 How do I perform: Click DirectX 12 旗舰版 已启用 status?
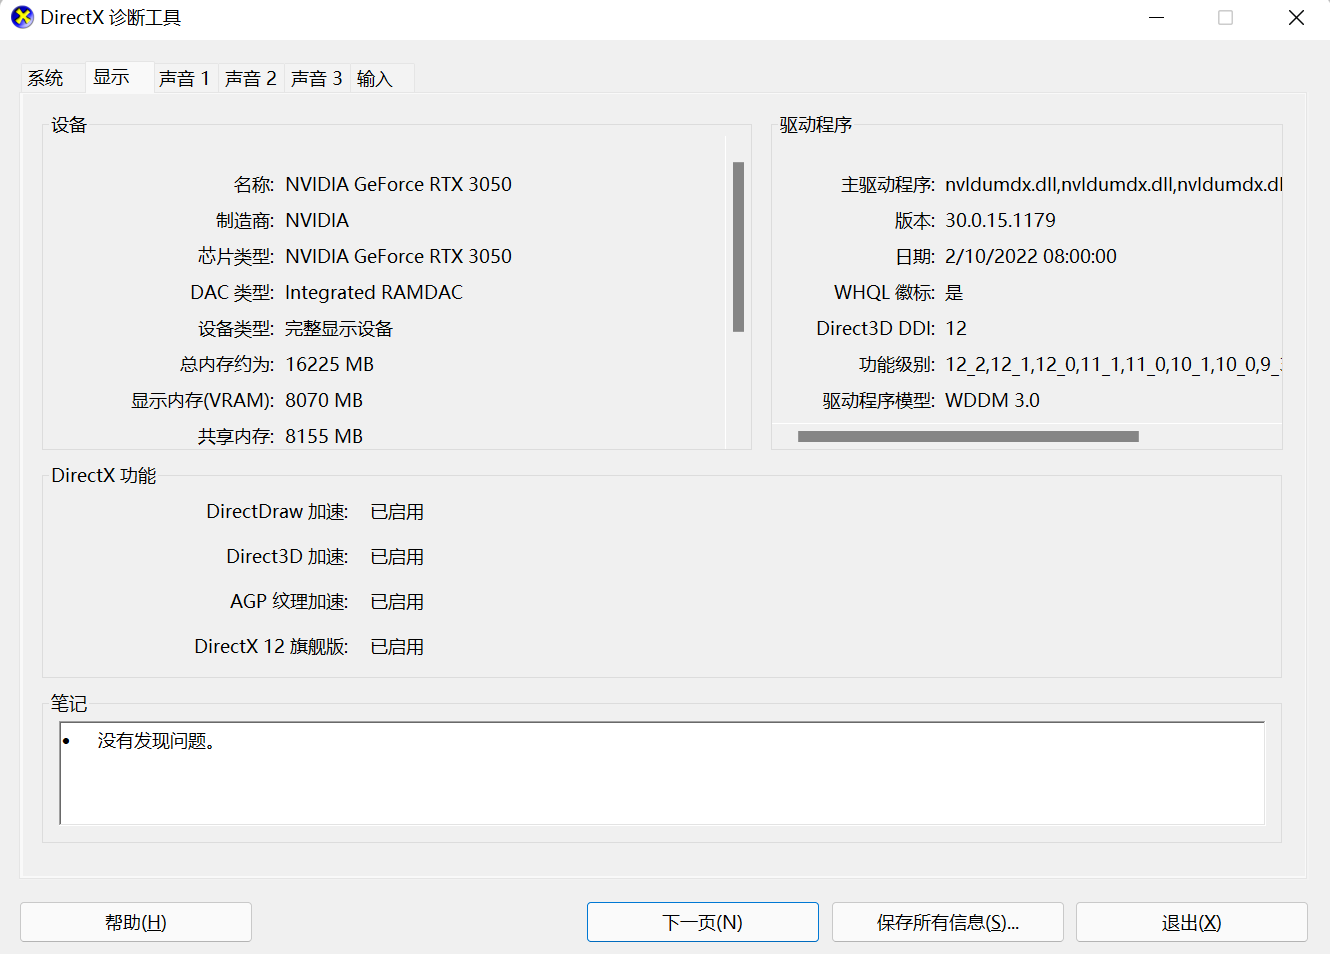397,646
